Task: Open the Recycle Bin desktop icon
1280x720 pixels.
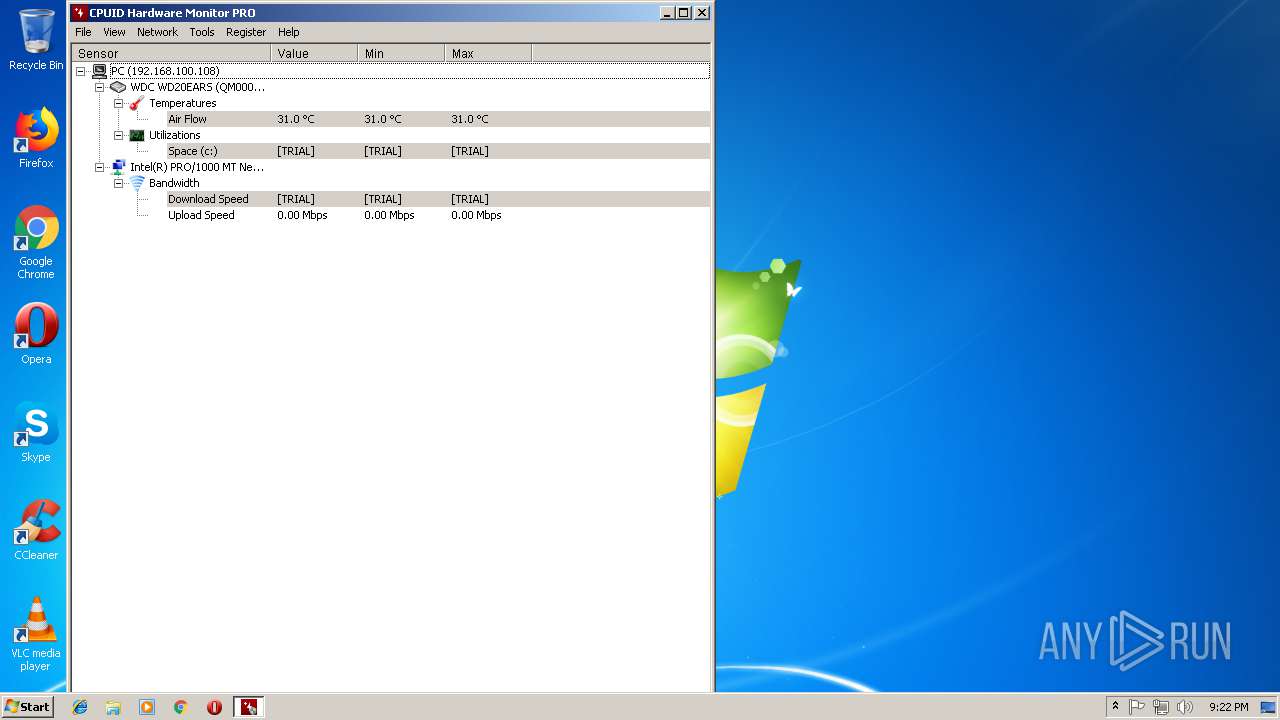Action: 36,40
